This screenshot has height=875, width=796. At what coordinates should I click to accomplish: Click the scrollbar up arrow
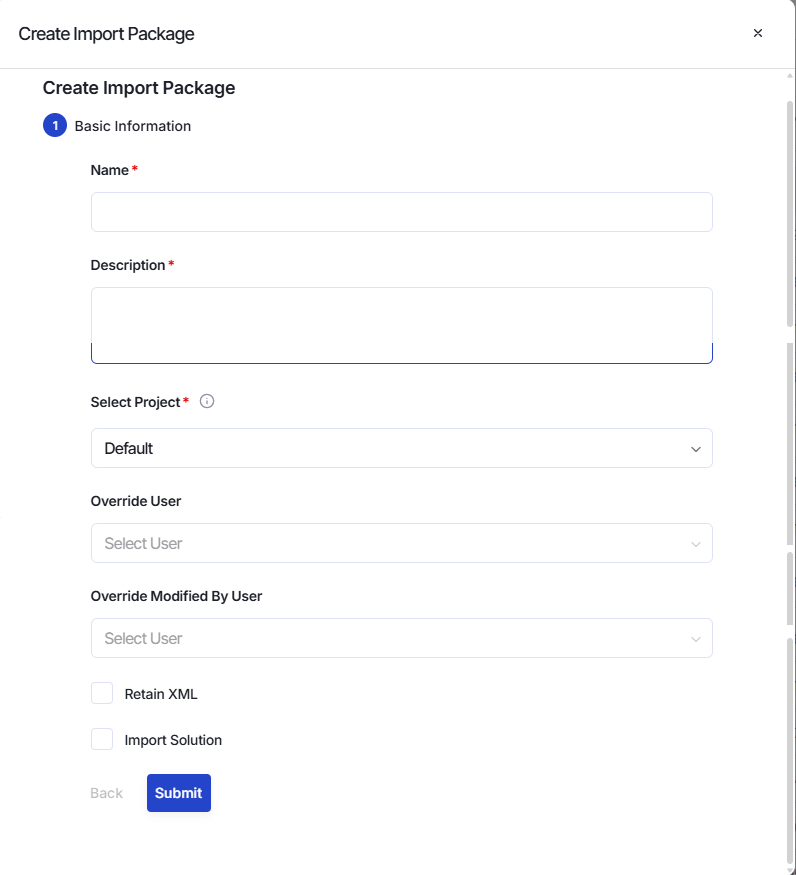(790, 75)
